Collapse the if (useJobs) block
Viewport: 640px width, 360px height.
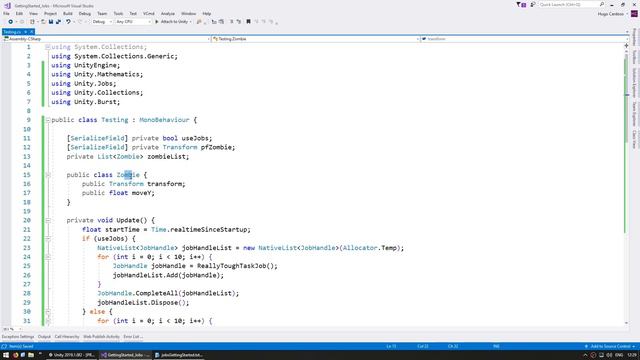48,238
